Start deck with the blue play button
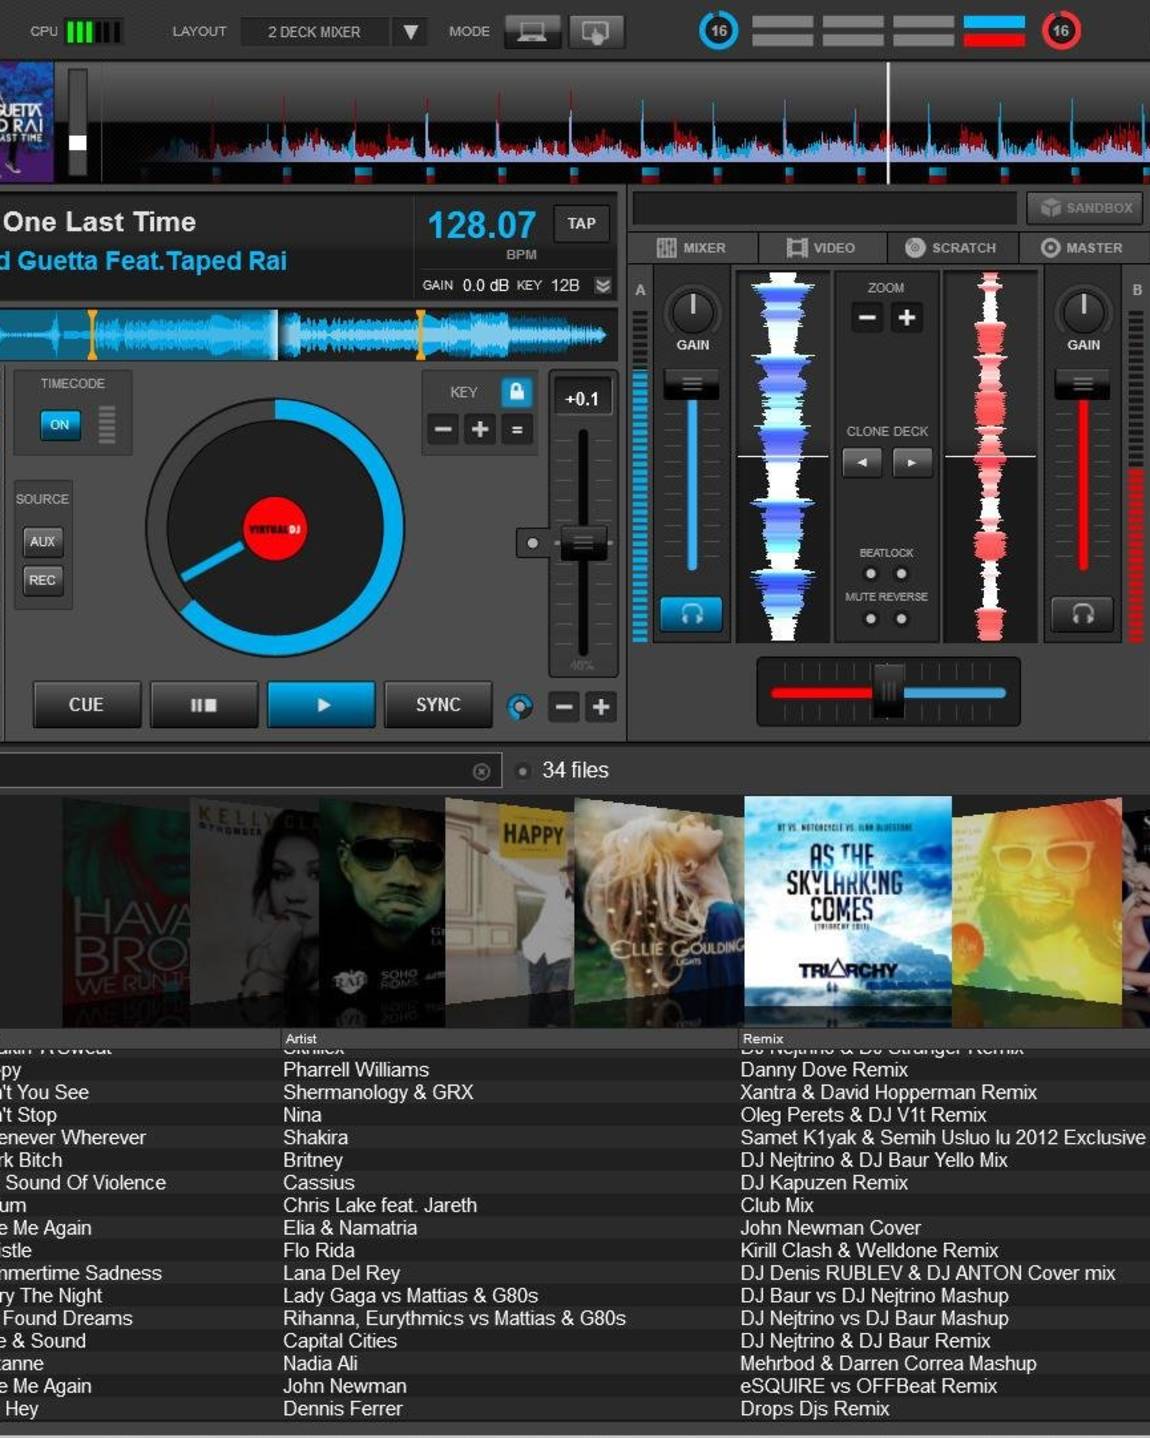Viewport: 1150px width, 1438px height. tap(321, 705)
